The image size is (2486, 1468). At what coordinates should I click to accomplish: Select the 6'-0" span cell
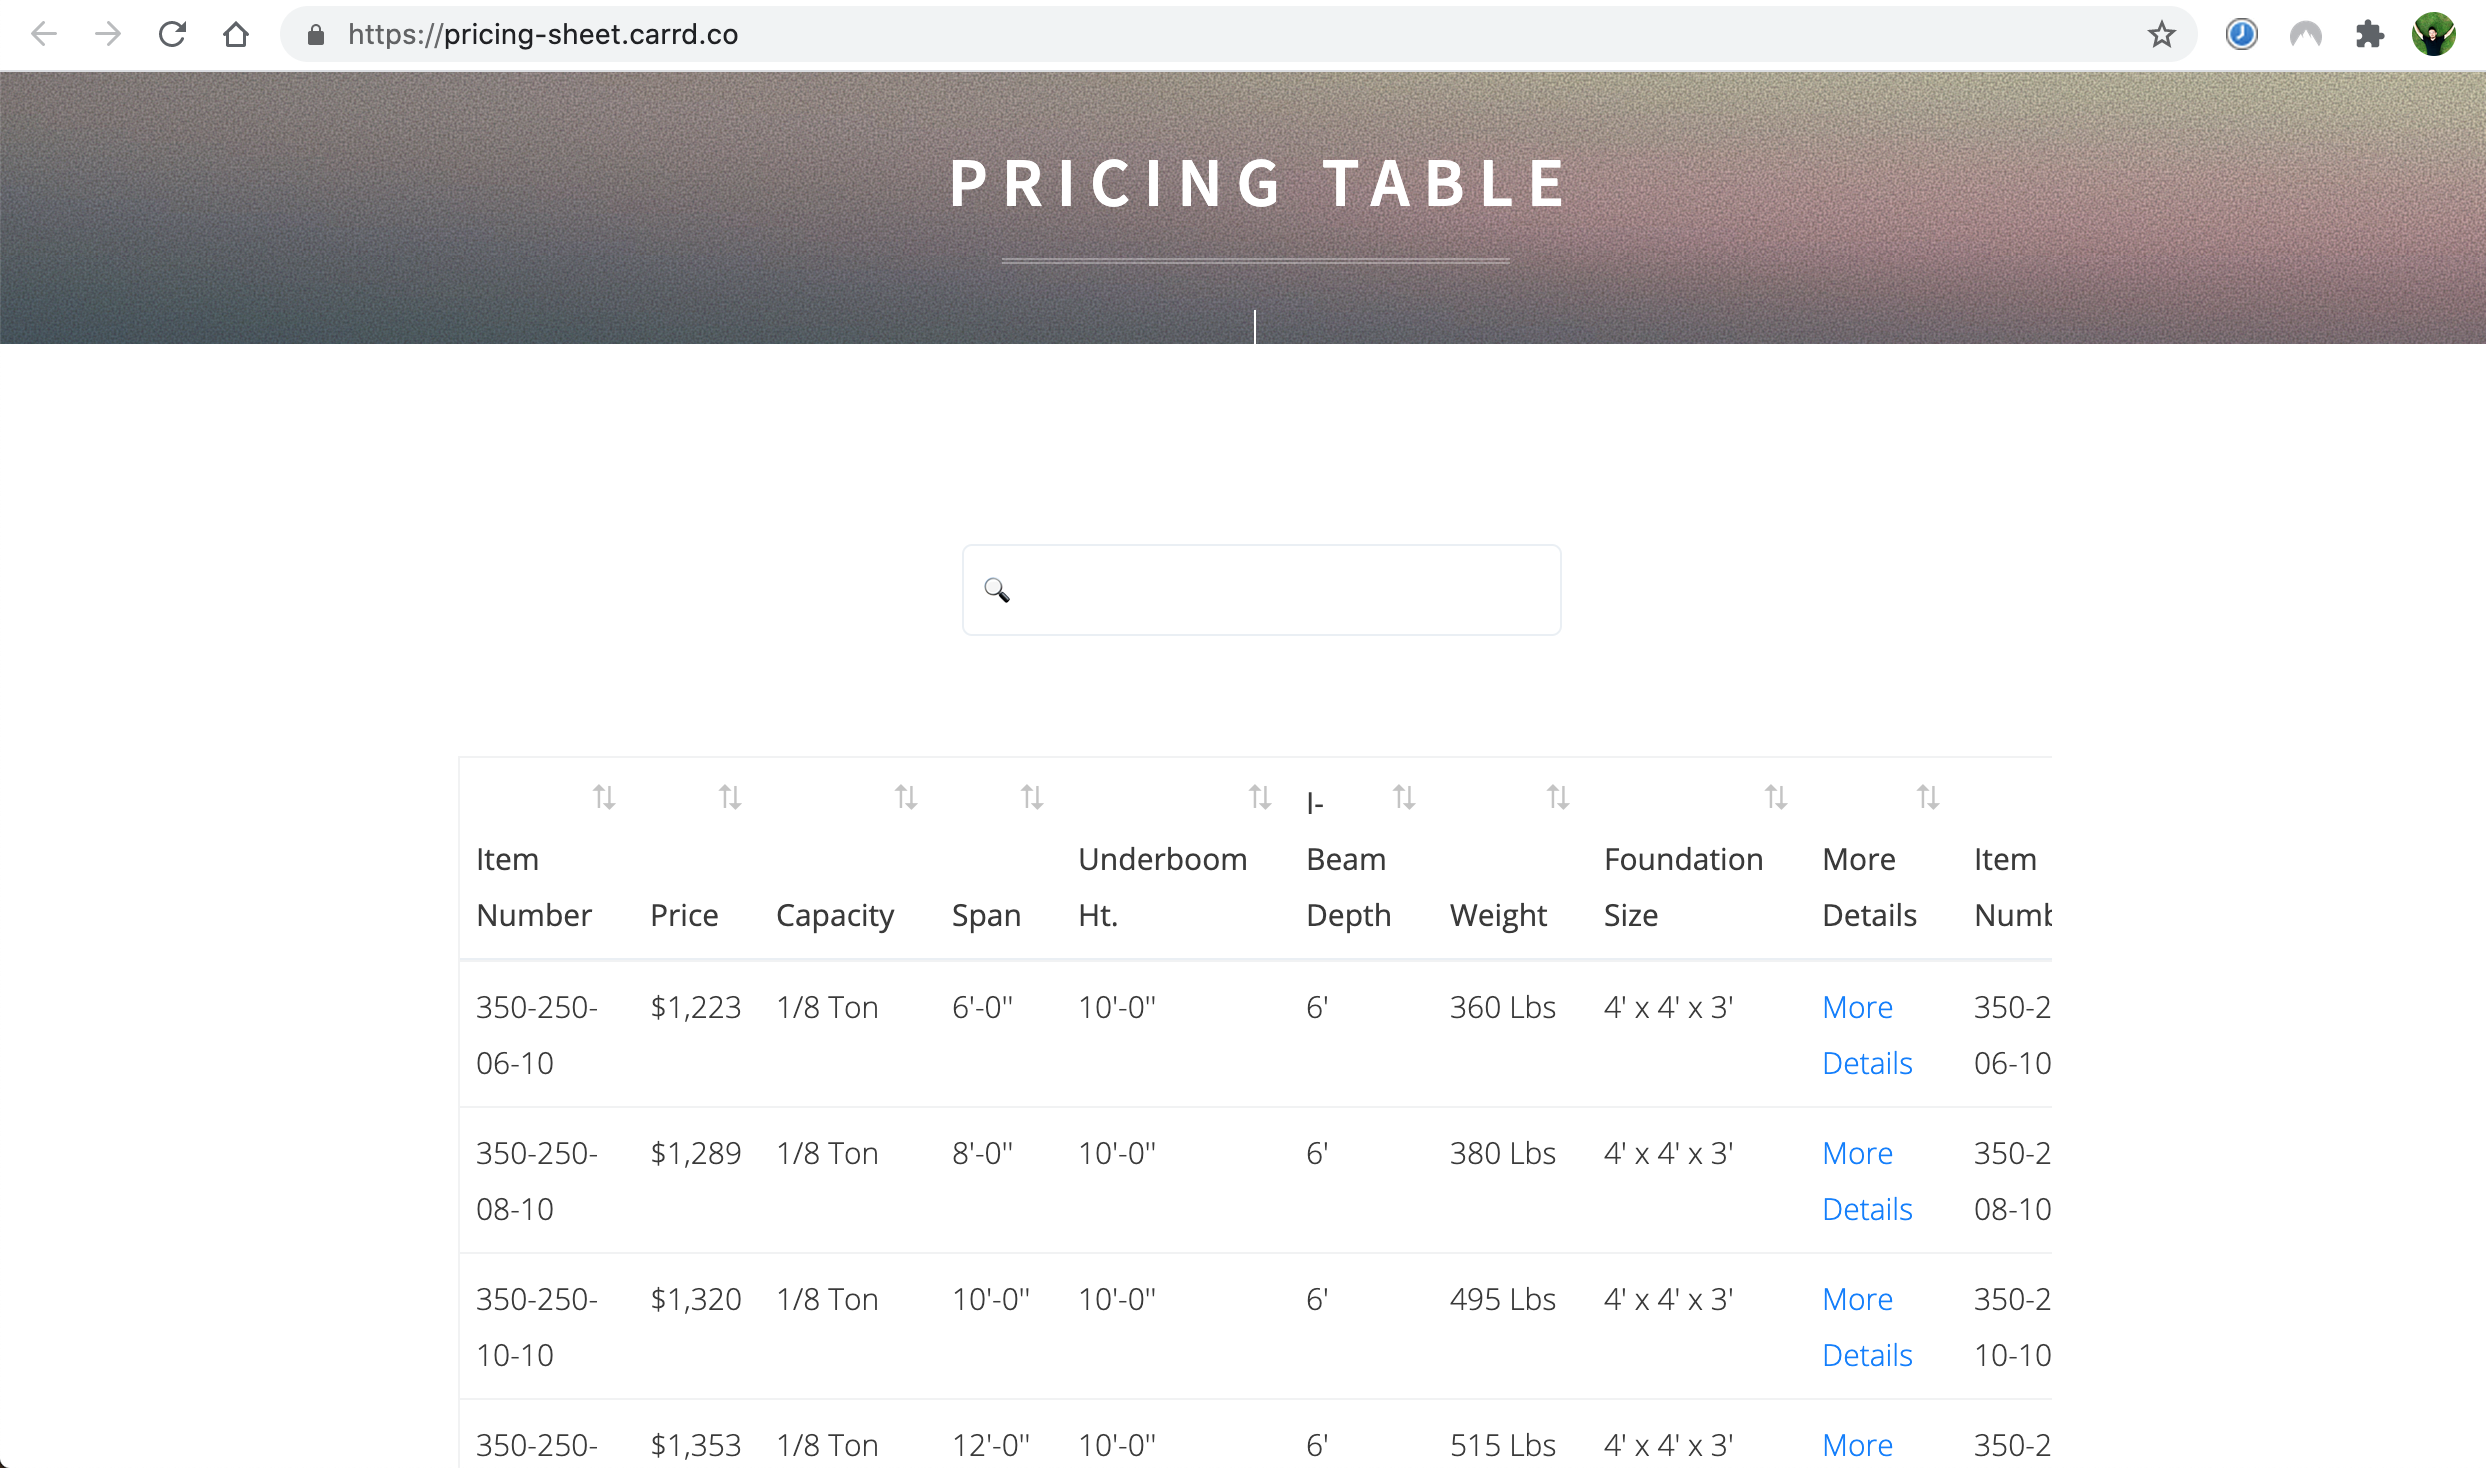pos(982,1007)
